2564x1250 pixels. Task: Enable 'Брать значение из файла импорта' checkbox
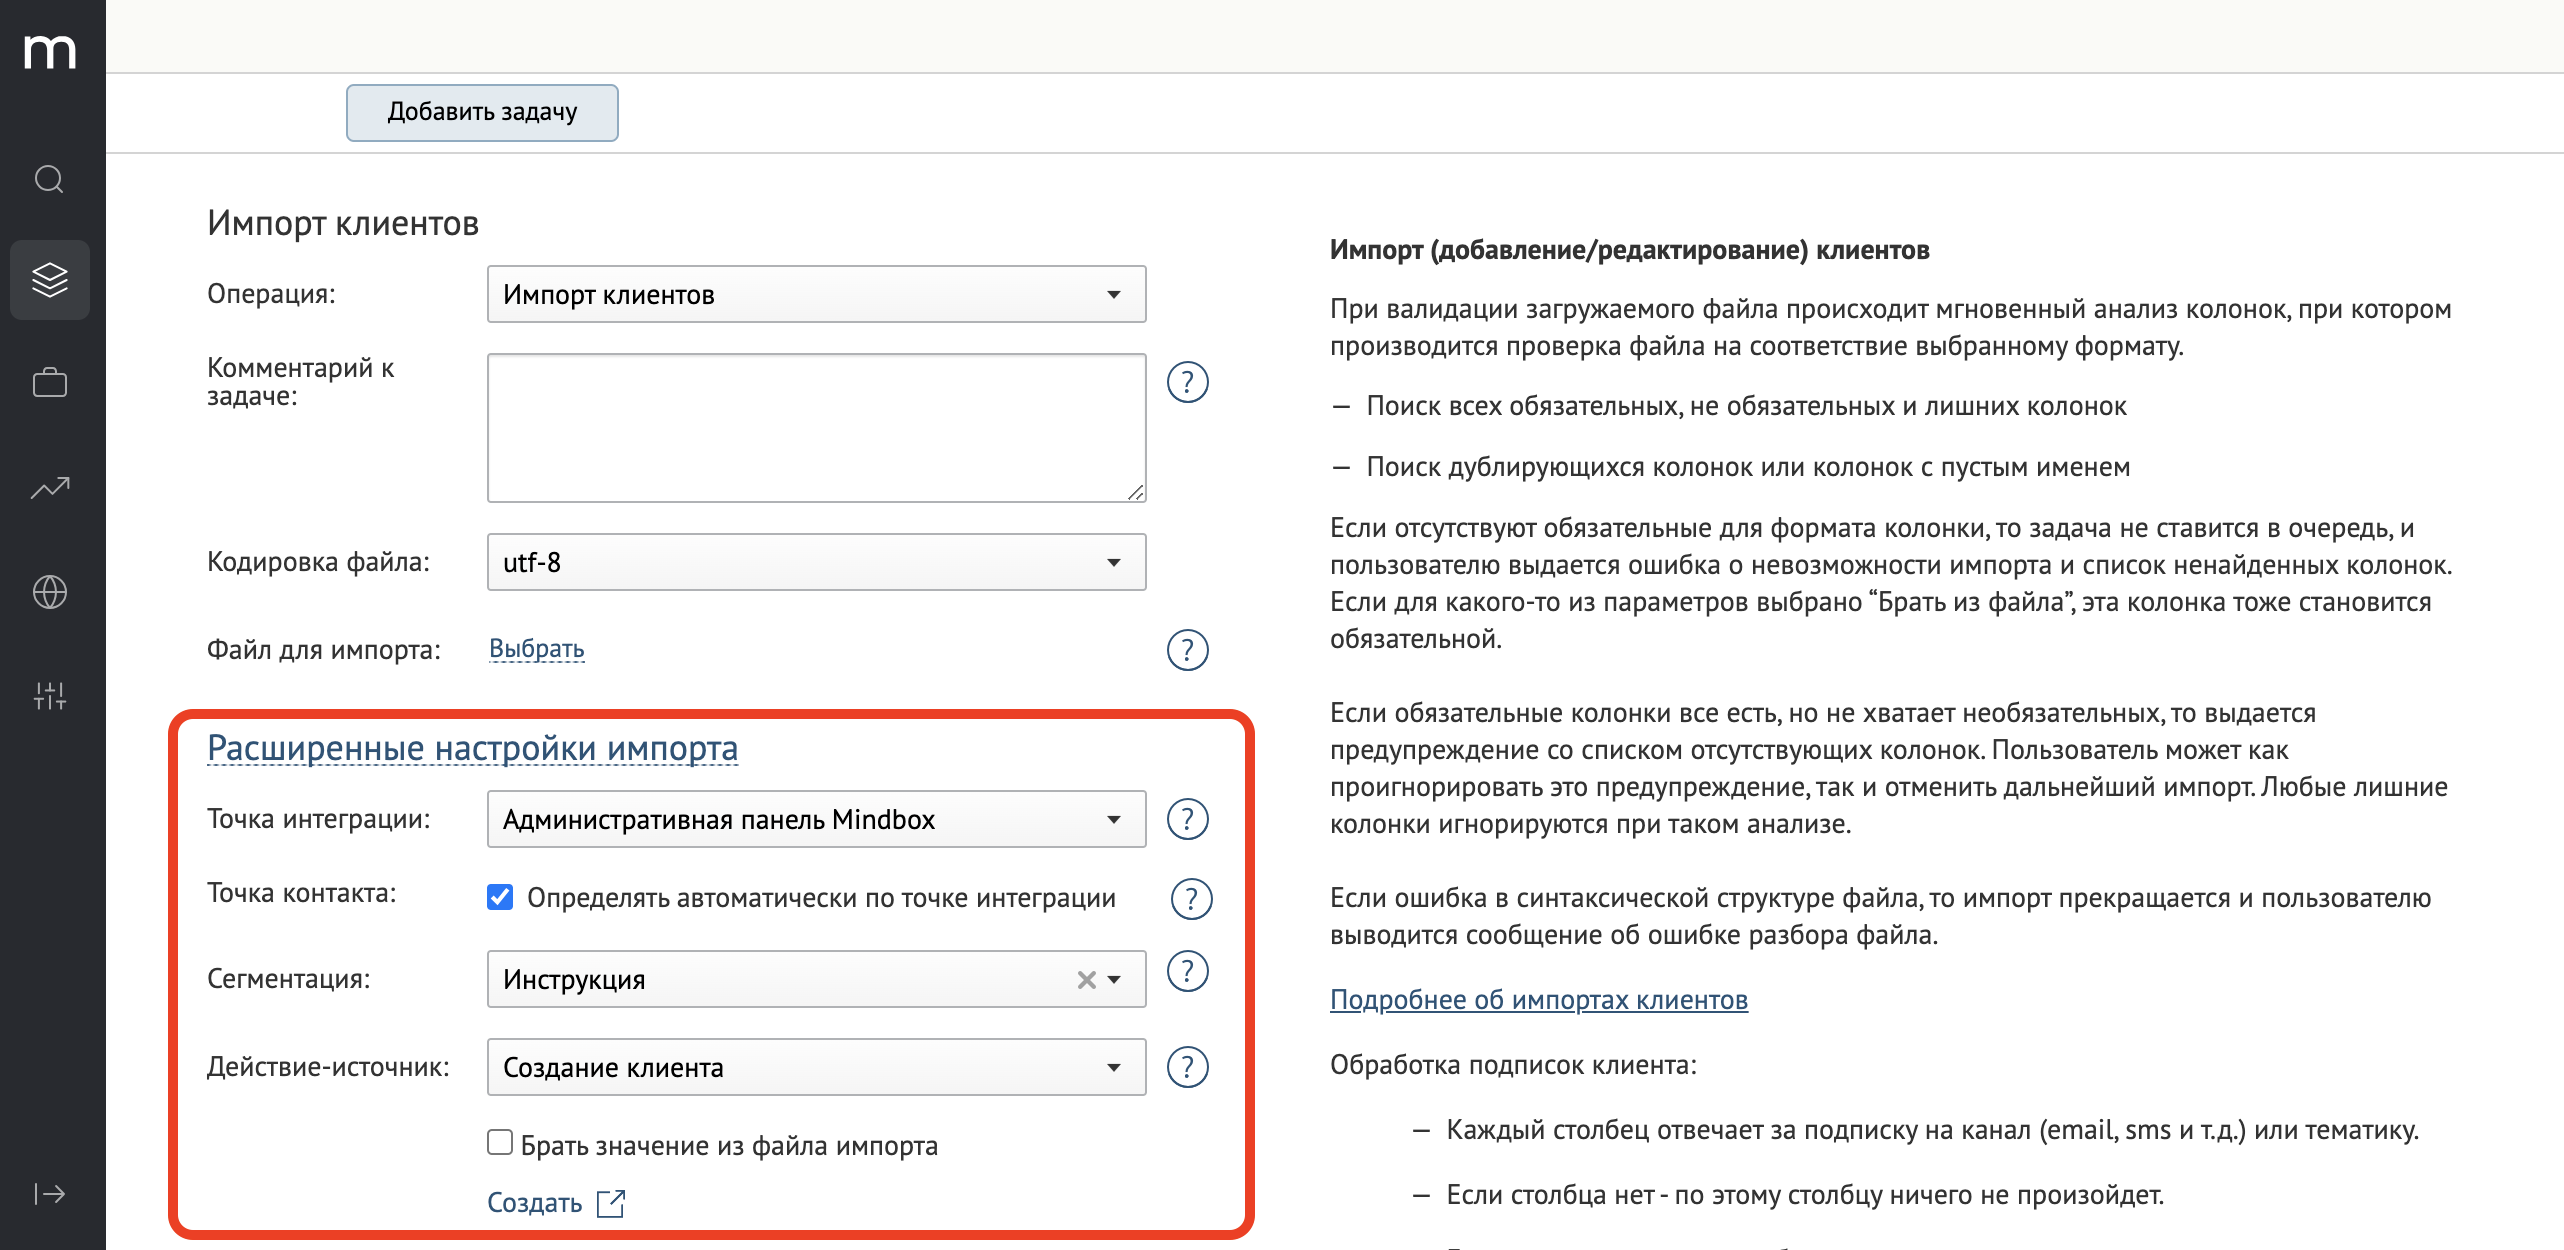coord(500,1142)
